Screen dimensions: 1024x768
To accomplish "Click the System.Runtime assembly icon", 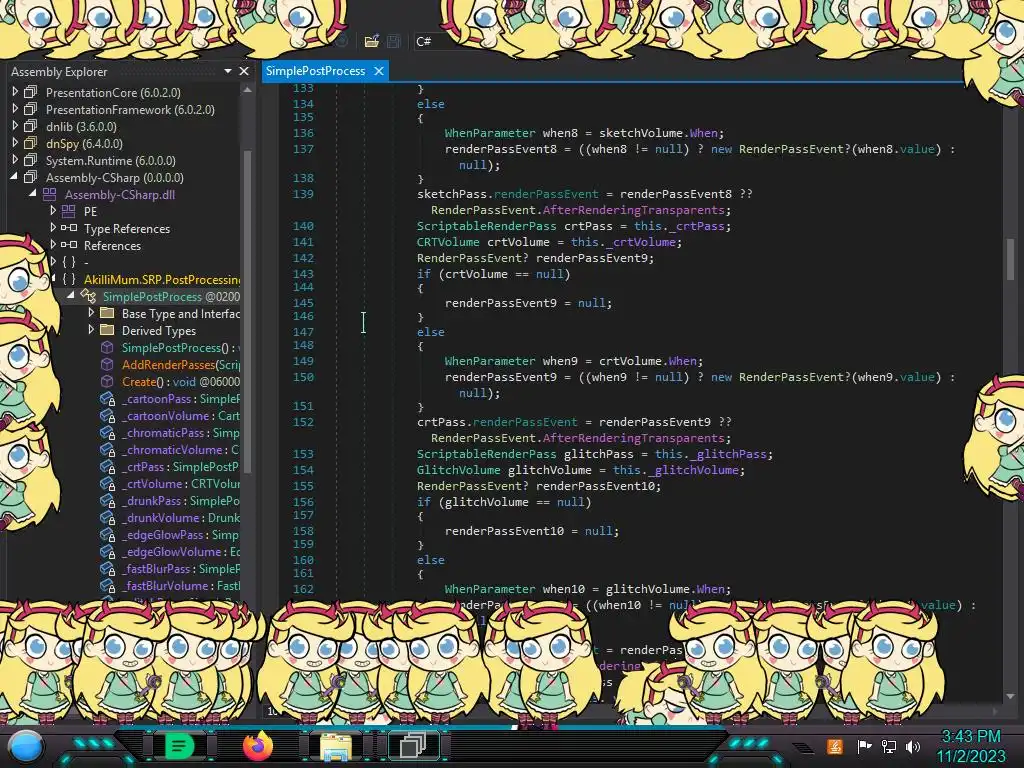I will coord(31,160).
